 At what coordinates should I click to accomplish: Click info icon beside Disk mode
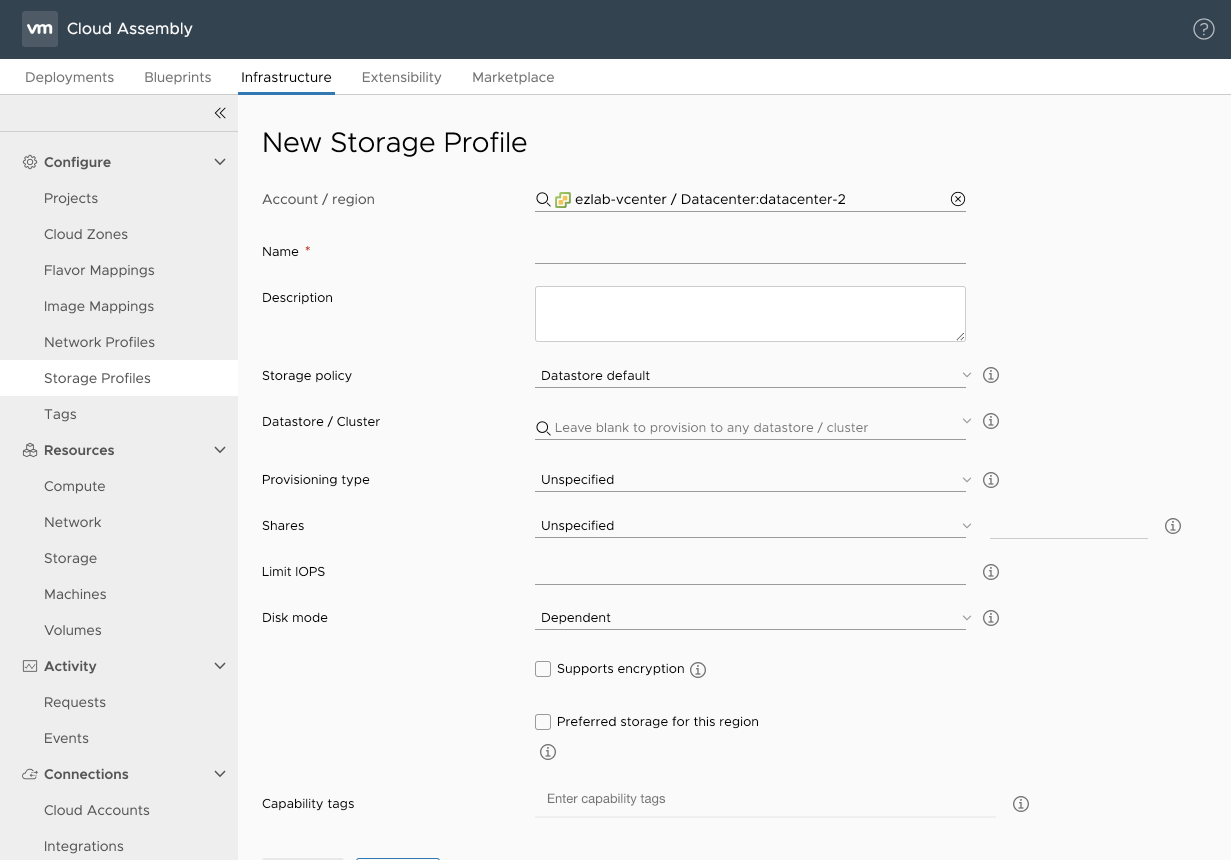(x=991, y=618)
